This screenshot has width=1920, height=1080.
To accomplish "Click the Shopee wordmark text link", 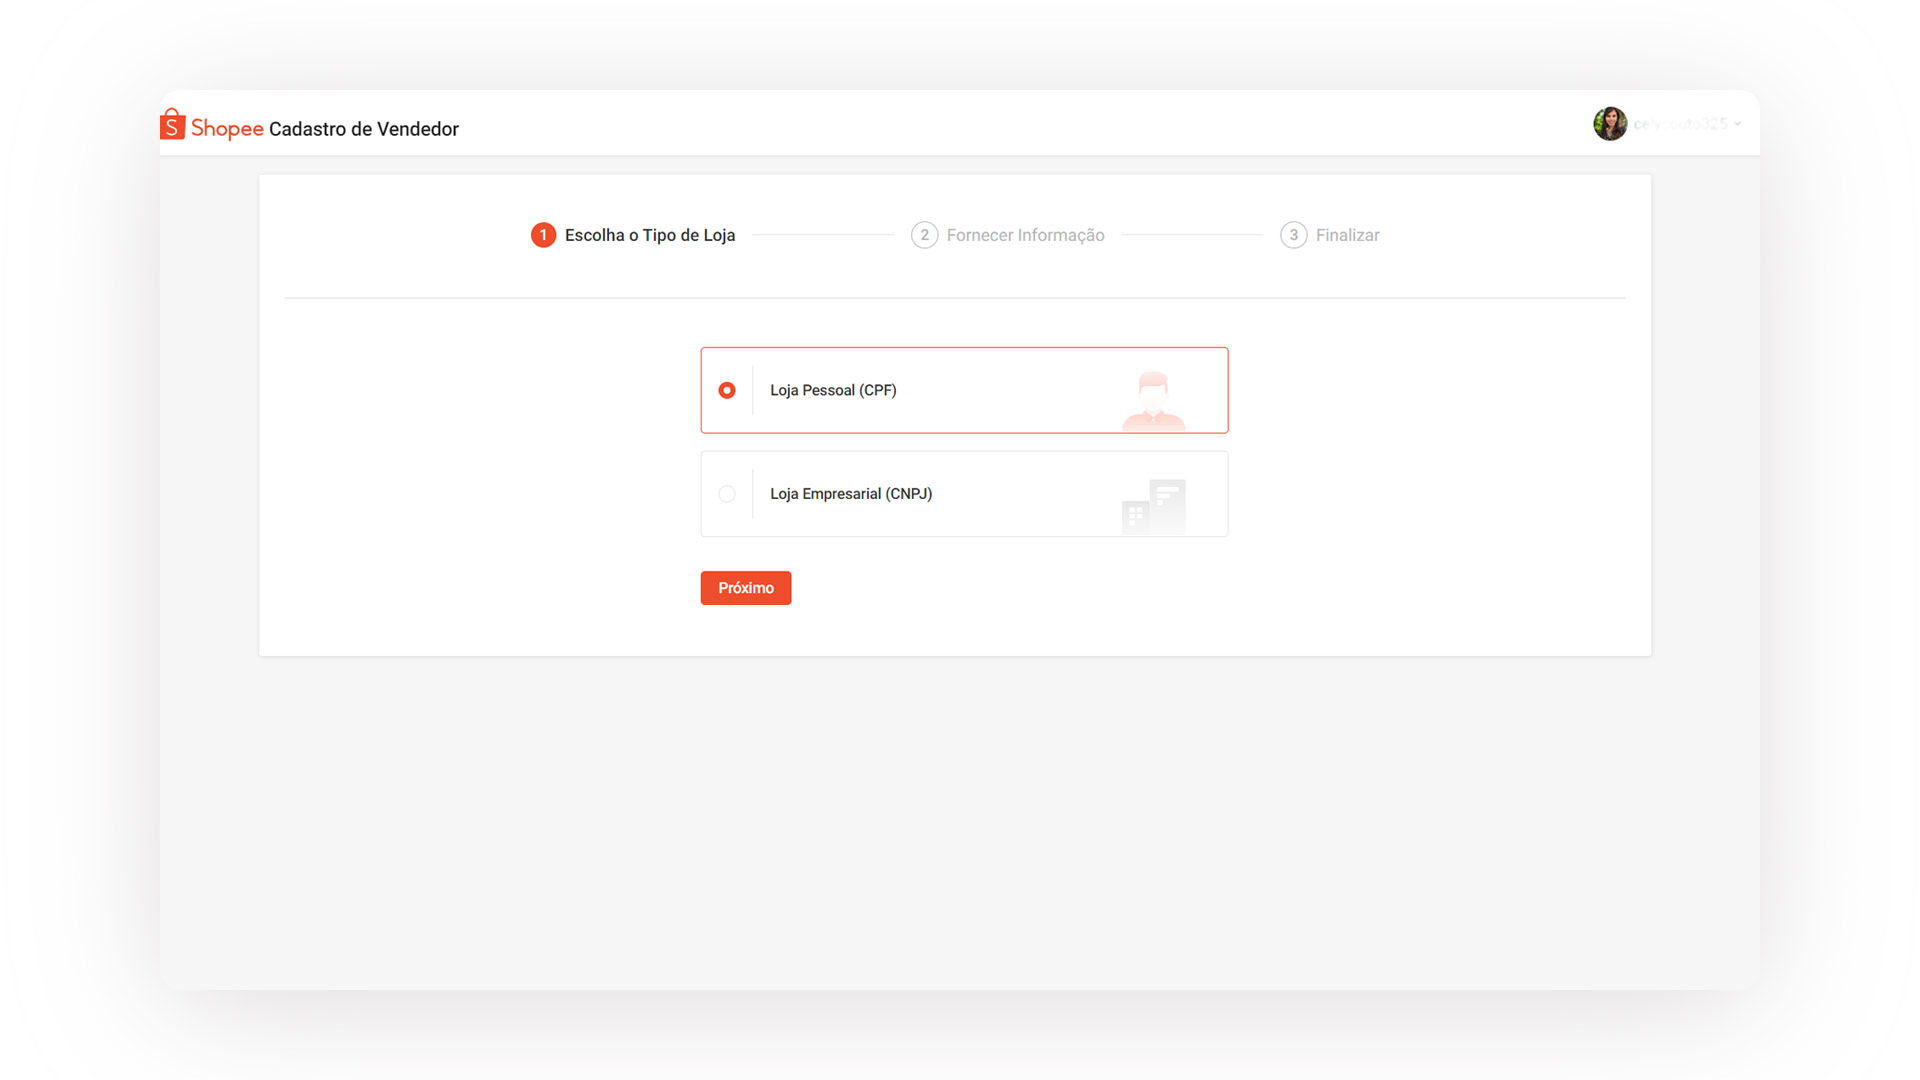I will [227, 128].
